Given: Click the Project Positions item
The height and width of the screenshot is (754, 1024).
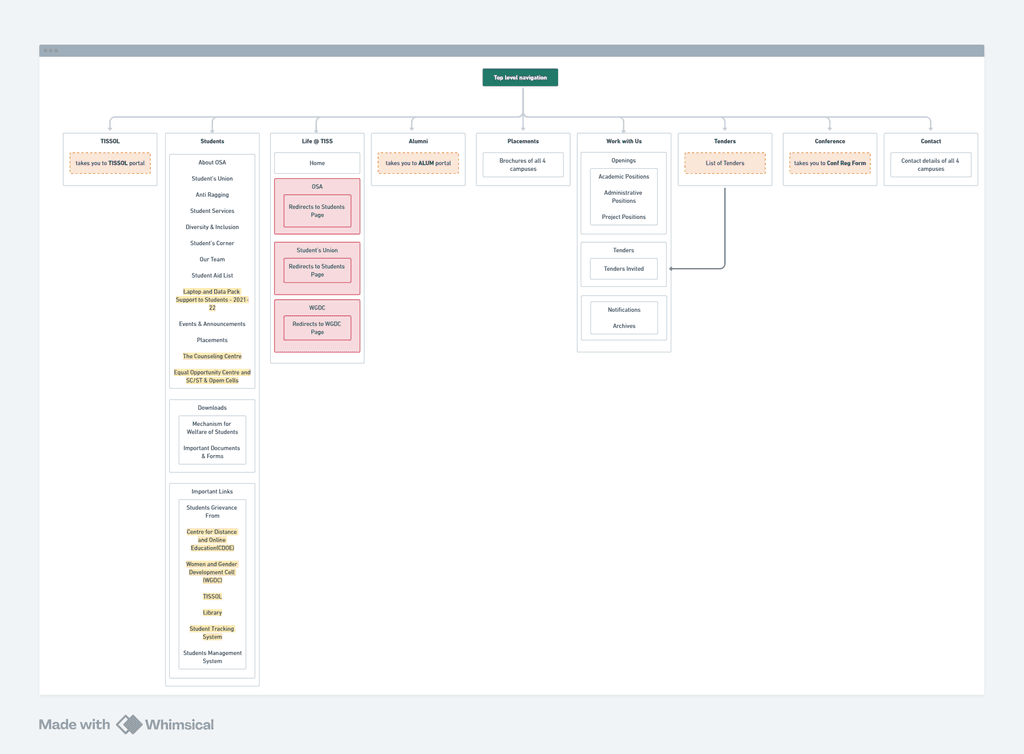Looking at the screenshot, I should [624, 217].
